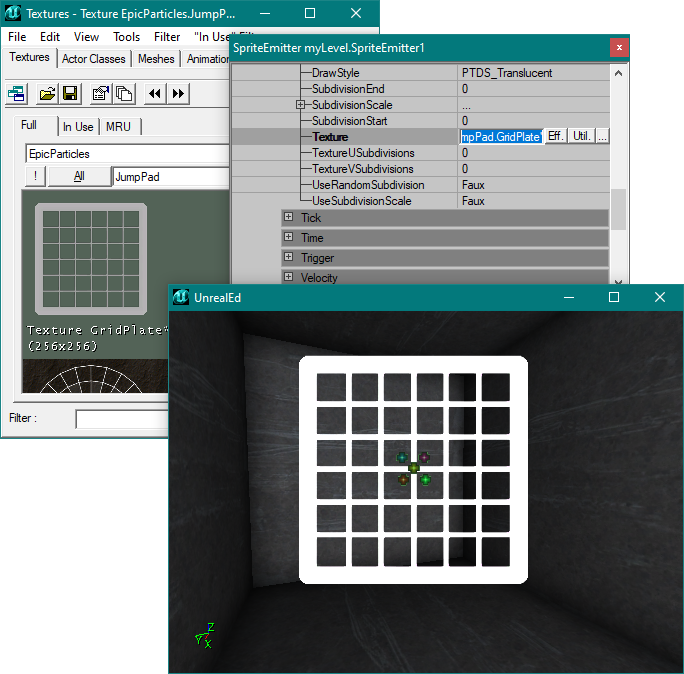This screenshot has height=674, width=684.
Task: Select the green actor sprite icon in the viewport
Action: pyautogui.click(x=425, y=480)
